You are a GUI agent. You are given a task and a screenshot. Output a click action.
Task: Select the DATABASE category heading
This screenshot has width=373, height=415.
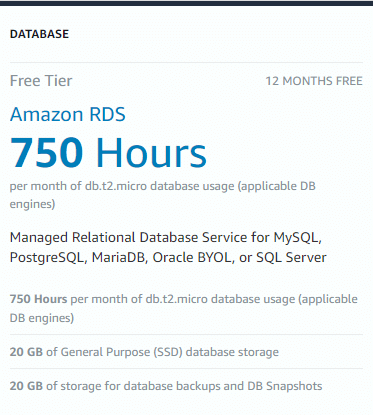click(x=39, y=34)
